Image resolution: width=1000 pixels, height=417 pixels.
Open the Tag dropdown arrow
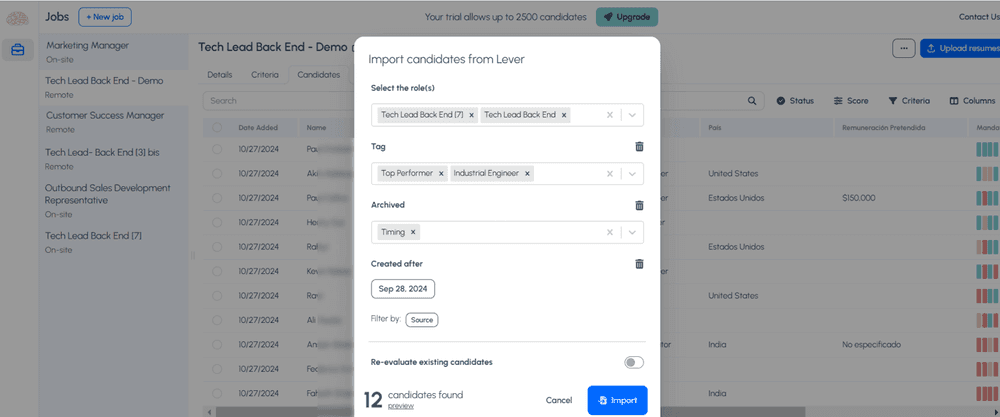(x=631, y=173)
